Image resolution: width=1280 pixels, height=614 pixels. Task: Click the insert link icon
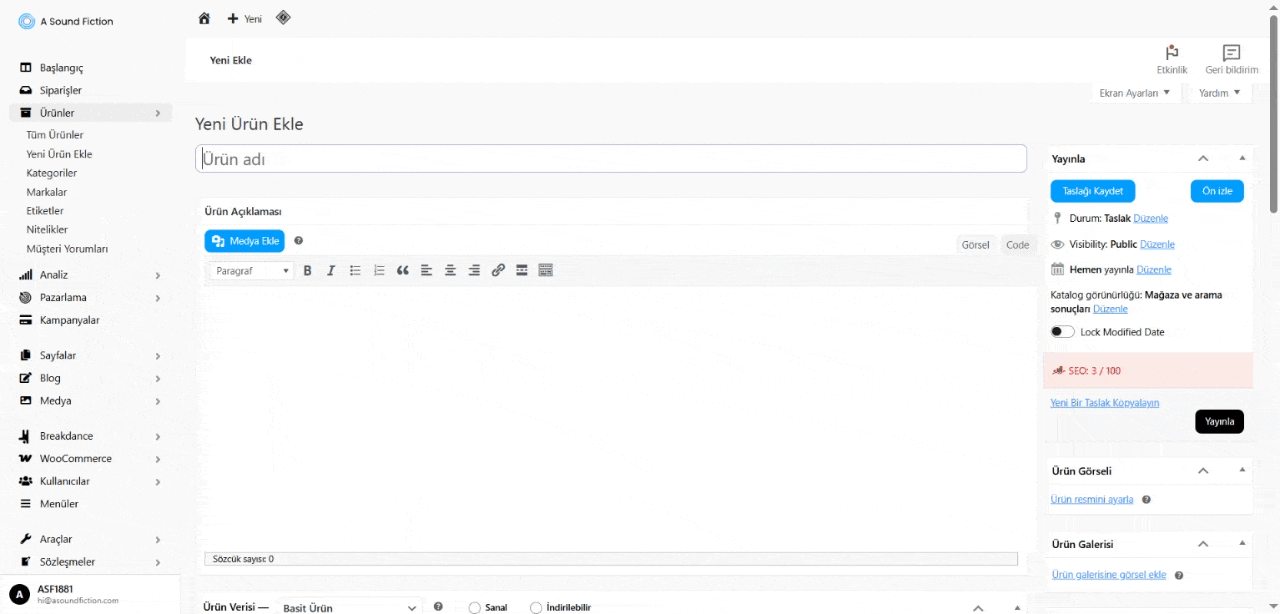(498, 270)
